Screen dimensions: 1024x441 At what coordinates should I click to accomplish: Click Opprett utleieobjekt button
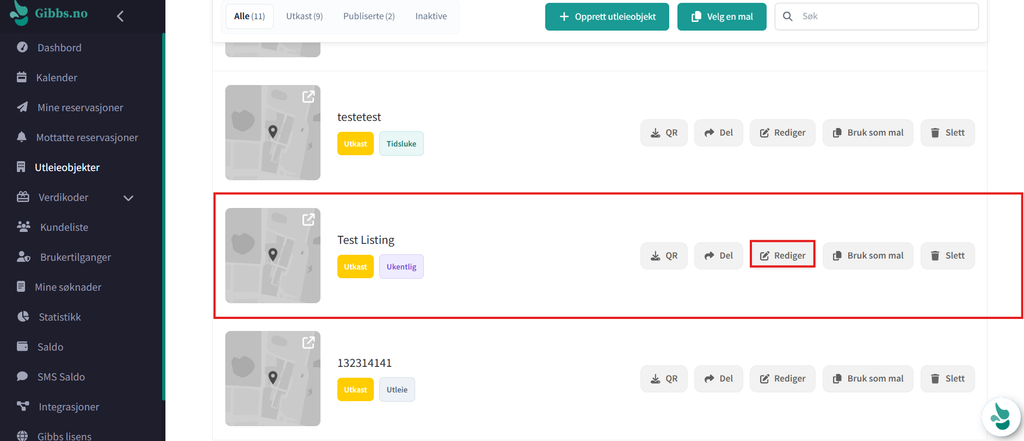[607, 16]
